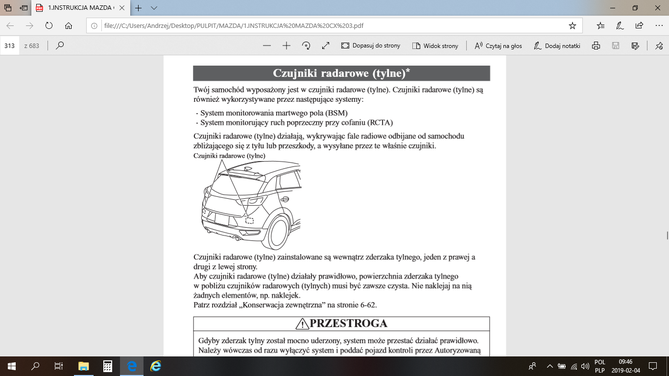Open a new tab with plus

click(x=138, y=8)
